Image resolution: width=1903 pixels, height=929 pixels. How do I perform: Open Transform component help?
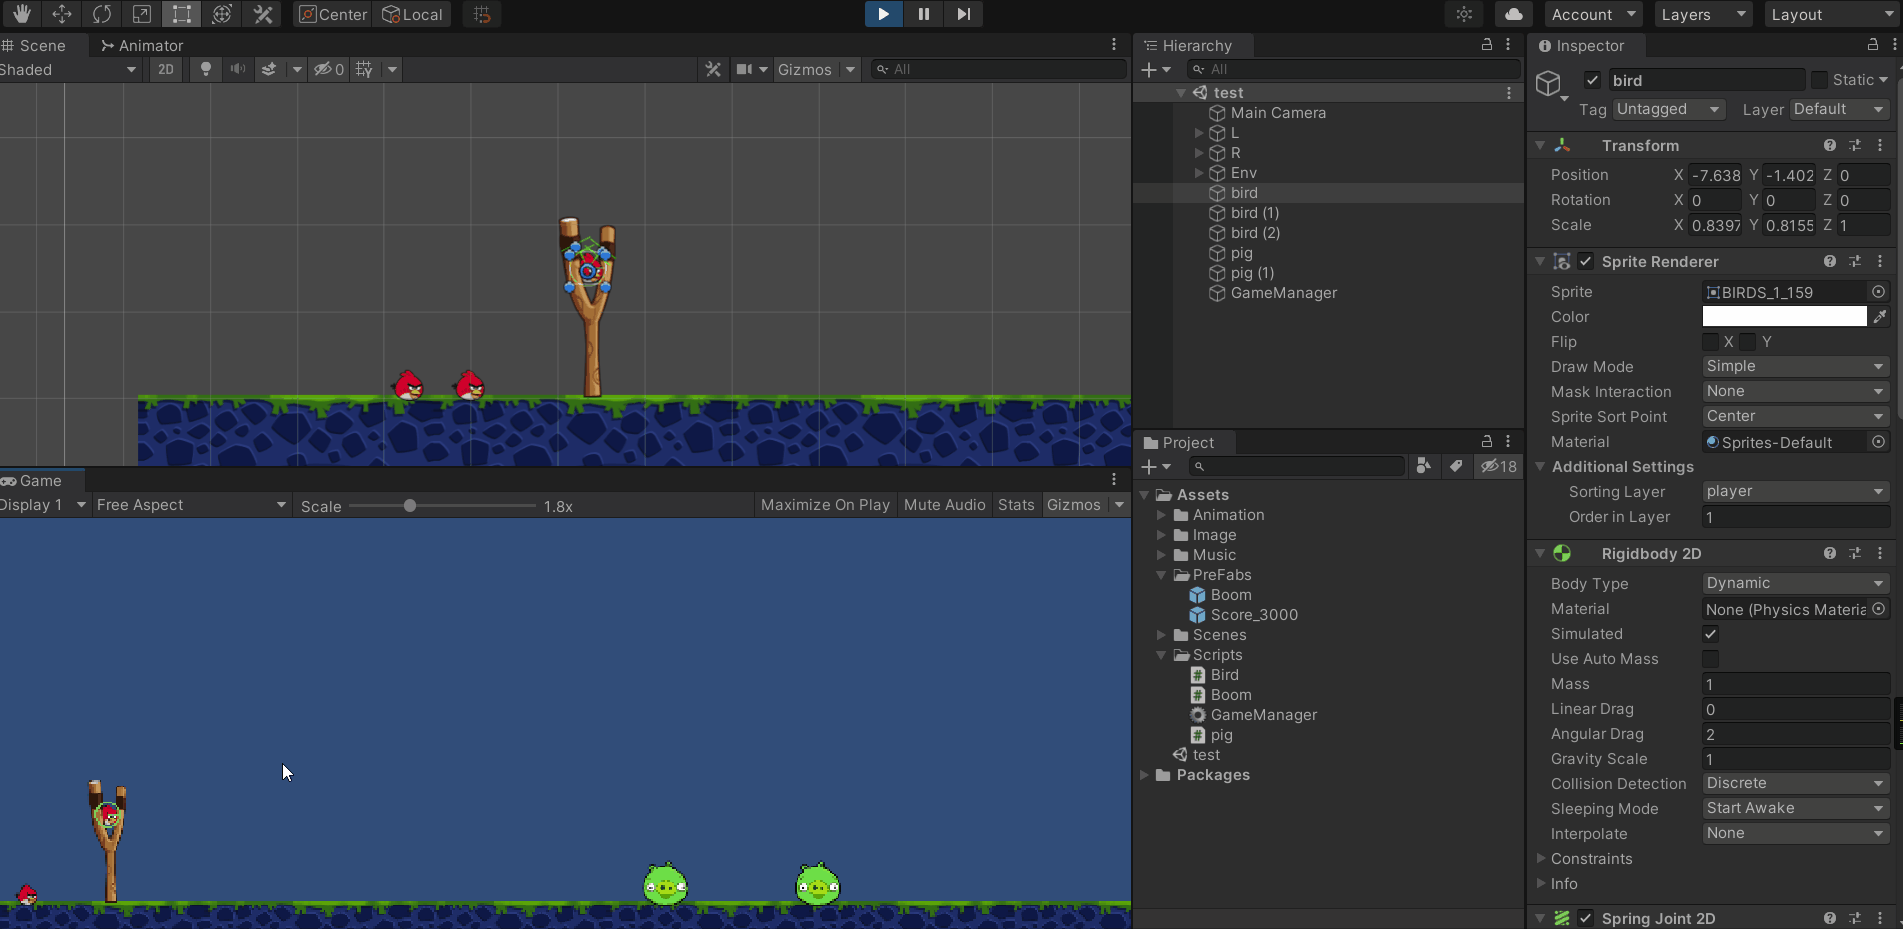(1829, 145)
